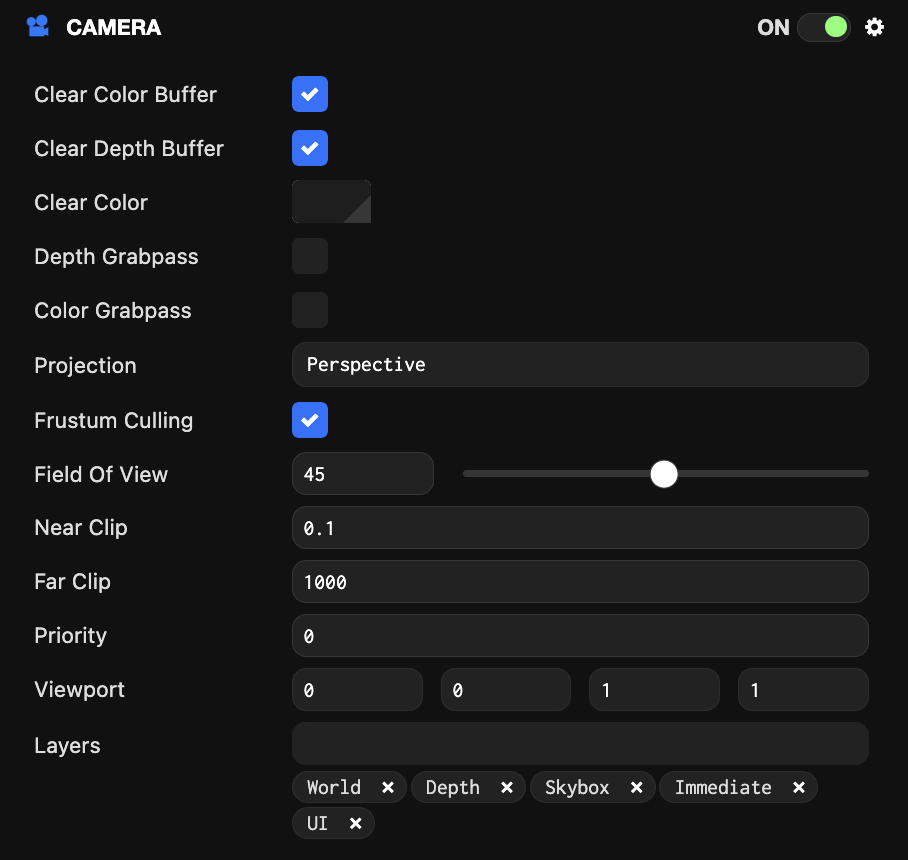Screen dimensions: 908x860
Task: Open the Layers selection field
Action: pos(580,743)
